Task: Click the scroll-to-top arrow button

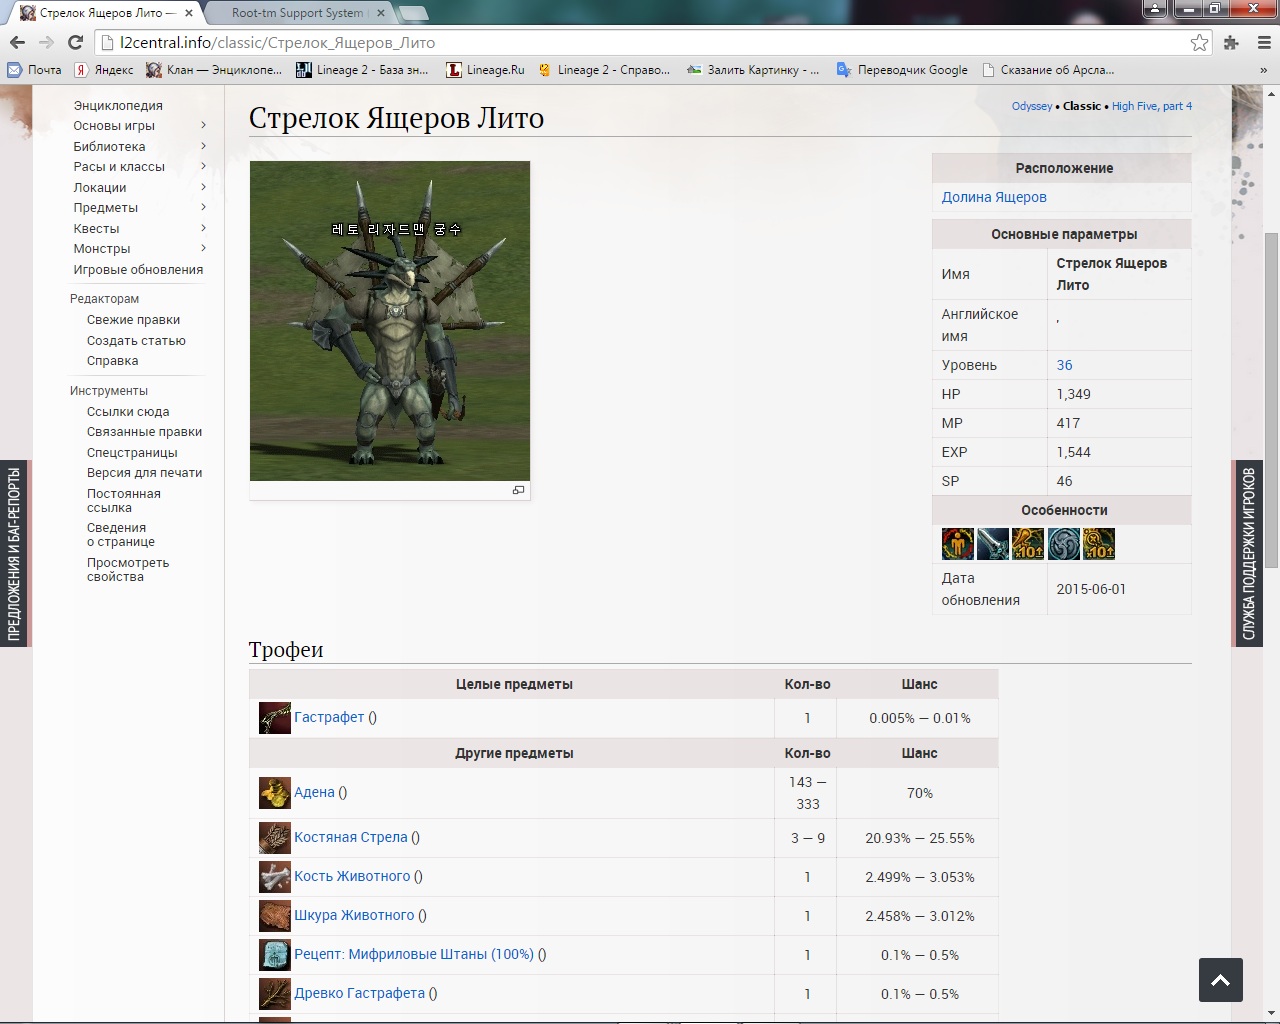Action: [1220, 980]
